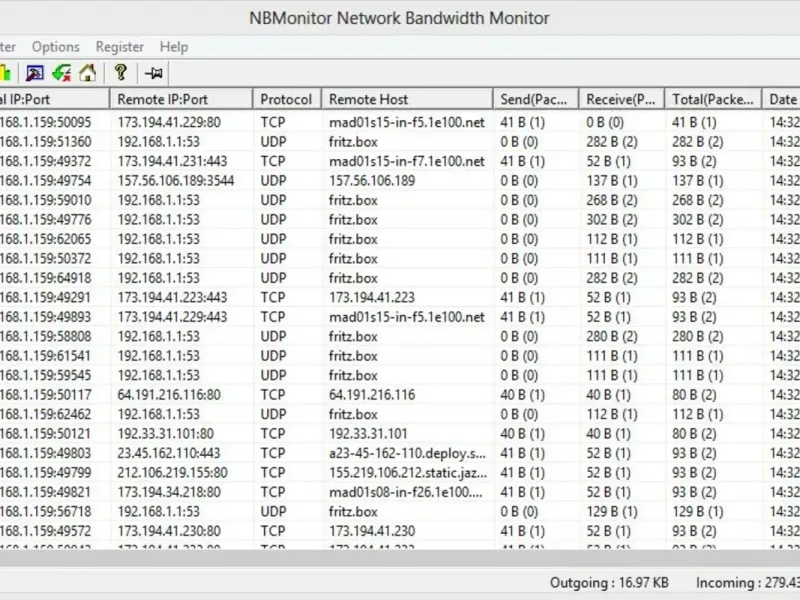Viewport: 800px width, 600px height.
Task: Click the 302 B (2) receive value
Action: click(x=612, y=219)
